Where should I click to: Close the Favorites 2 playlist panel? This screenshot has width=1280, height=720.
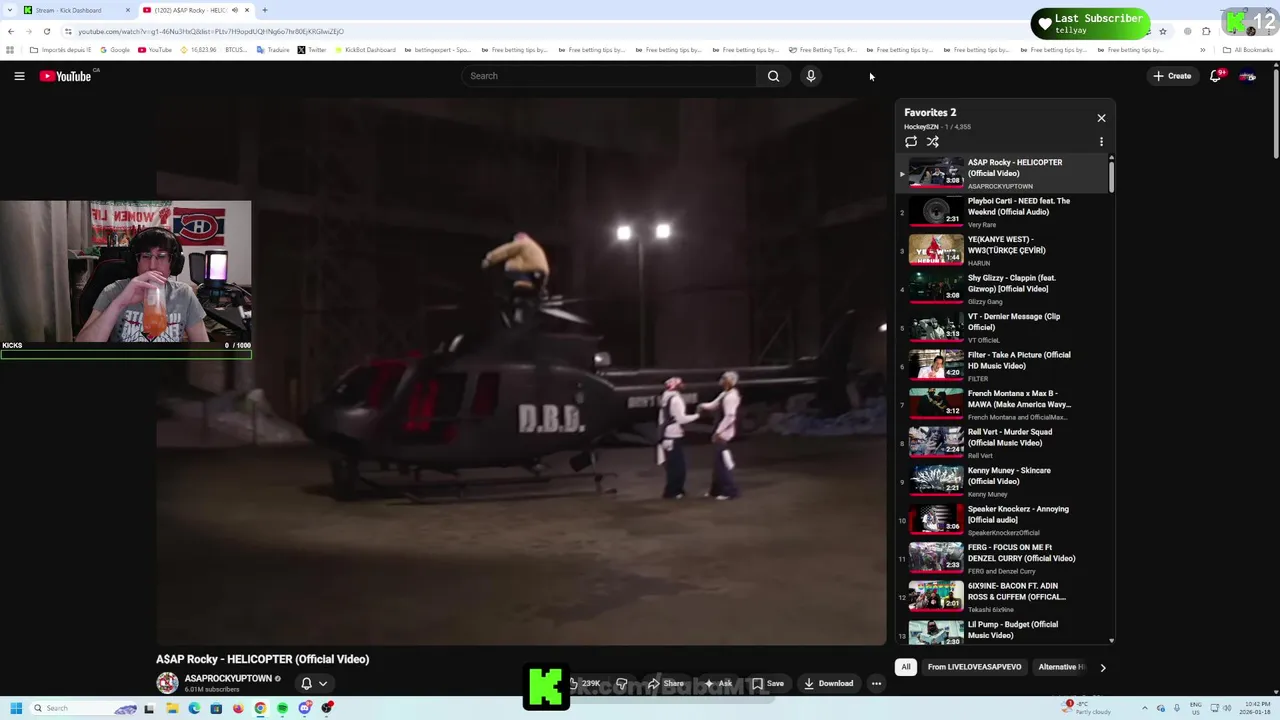click(1101, 118)
